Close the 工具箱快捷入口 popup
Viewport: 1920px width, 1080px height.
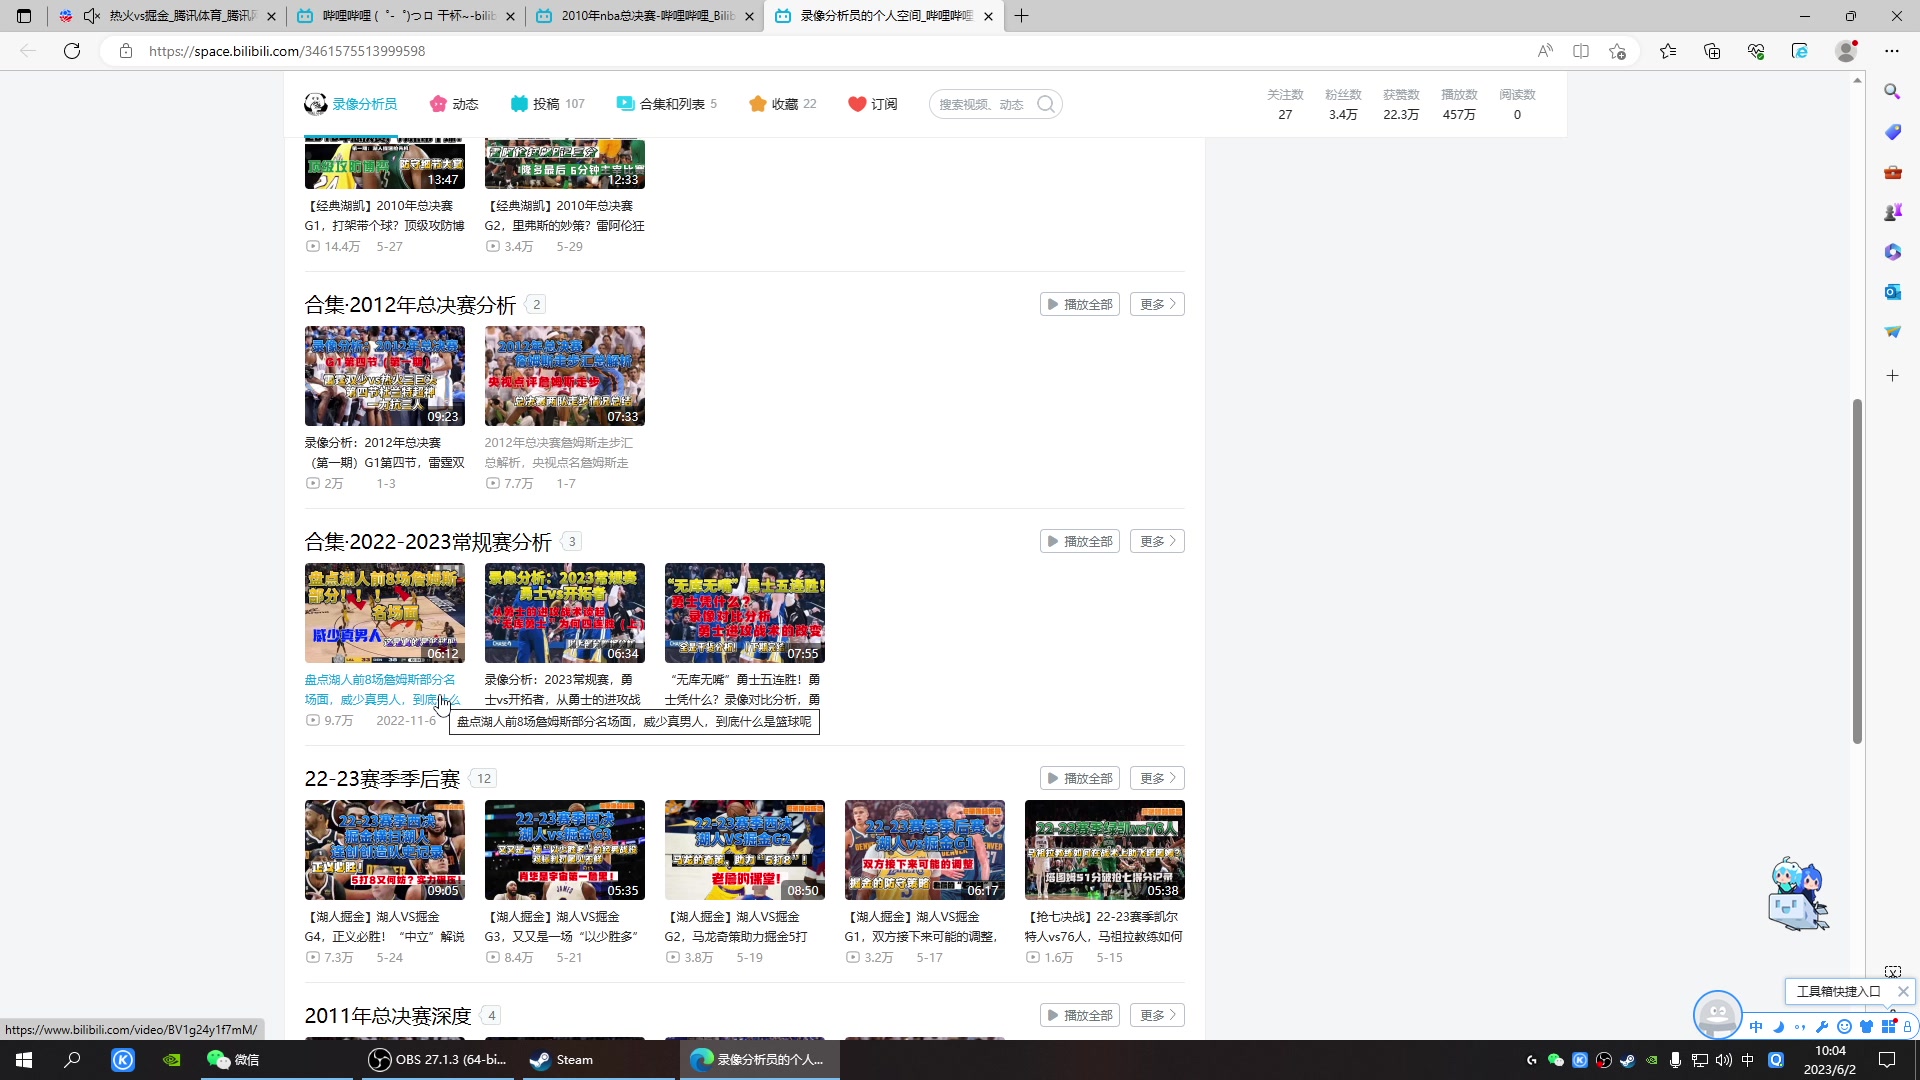click(1903, 991)
